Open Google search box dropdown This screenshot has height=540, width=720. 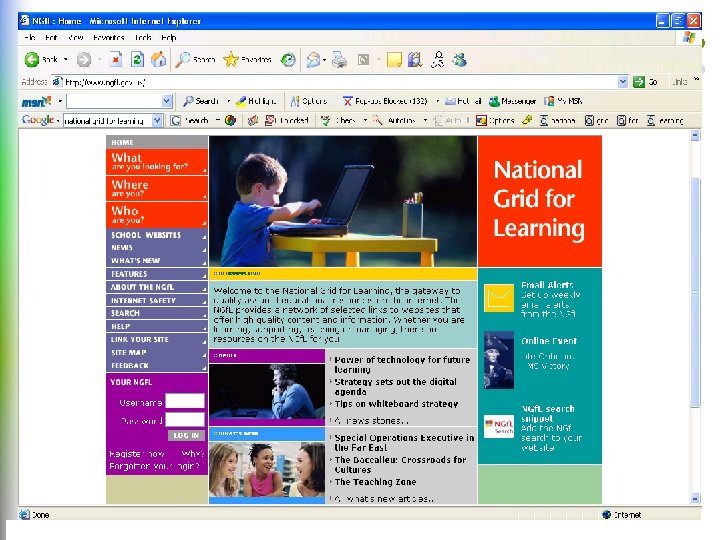click(157, 120)
